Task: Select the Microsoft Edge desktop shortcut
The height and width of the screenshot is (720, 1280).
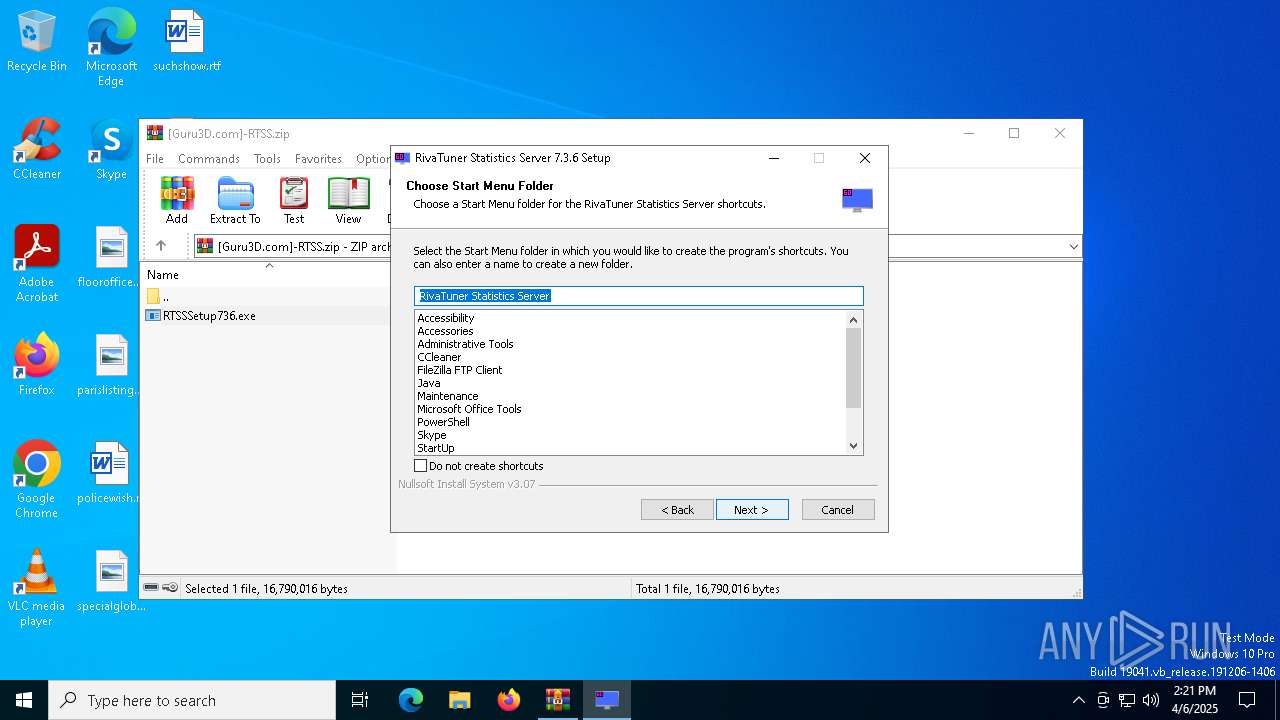Action: (x=111, y=47)
